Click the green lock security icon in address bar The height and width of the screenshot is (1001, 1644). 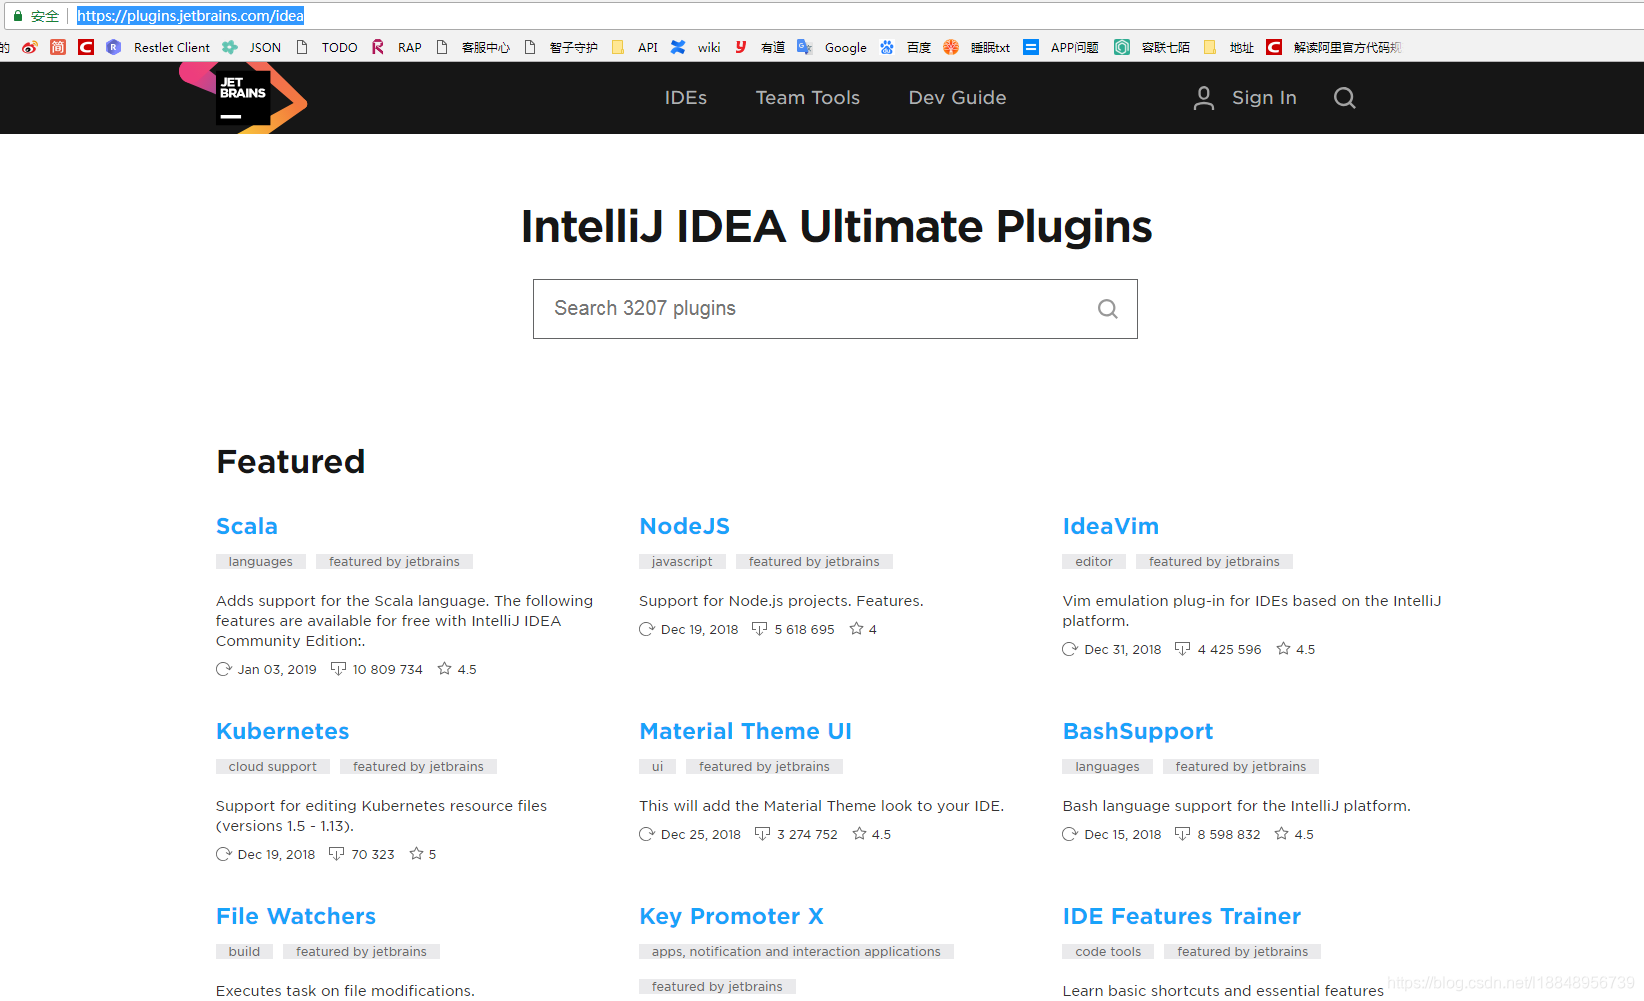click(x=17, y=16)
